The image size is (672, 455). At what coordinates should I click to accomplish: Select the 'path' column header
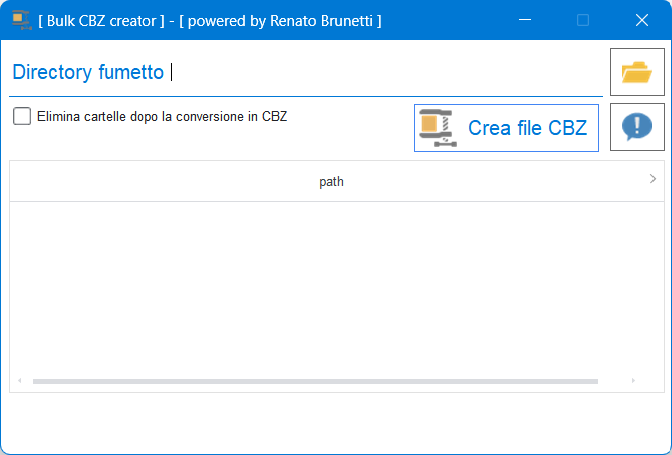331,182
